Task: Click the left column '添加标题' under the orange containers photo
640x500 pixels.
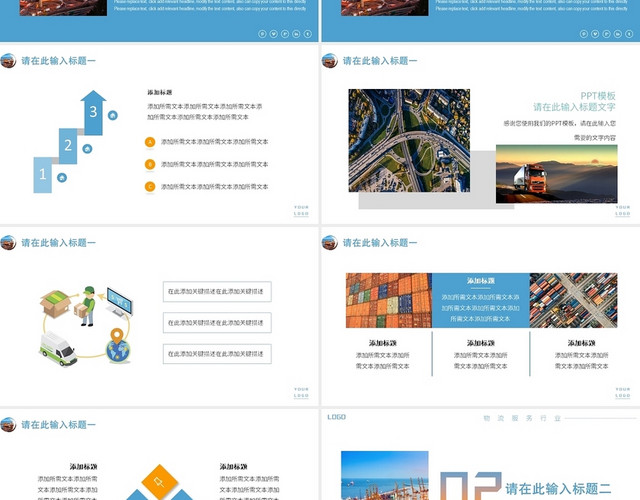Action: pyautogui.click(x=383, y=343)
